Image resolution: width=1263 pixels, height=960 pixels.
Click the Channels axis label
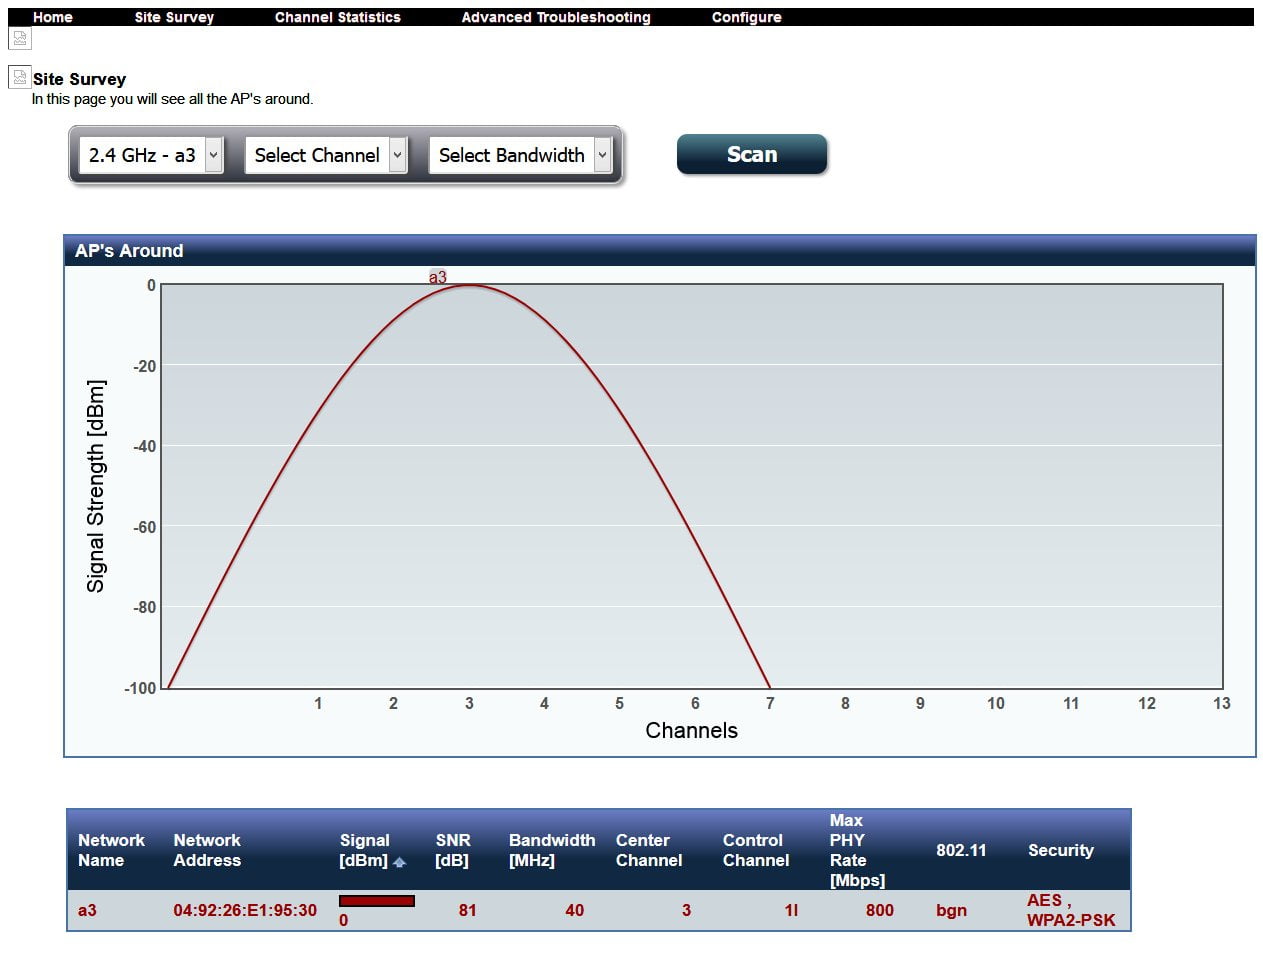(692, 730)
